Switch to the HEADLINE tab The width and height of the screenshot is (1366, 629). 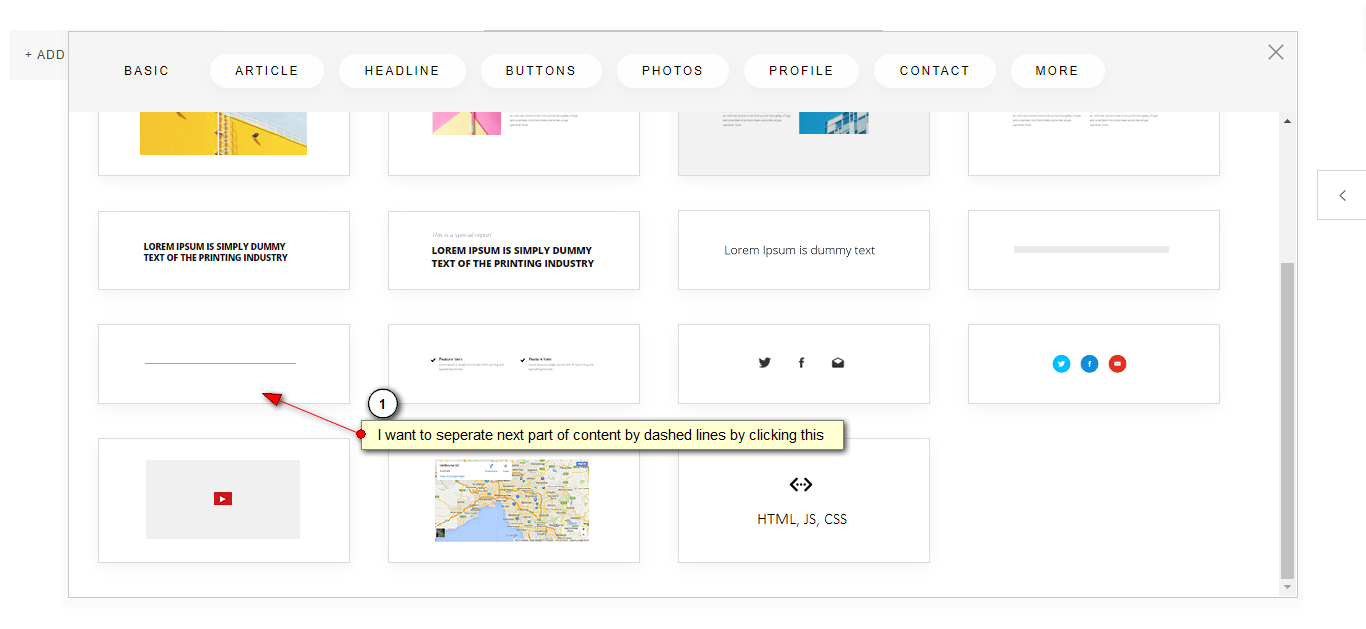pyautogui.click(x=402, y=70)
